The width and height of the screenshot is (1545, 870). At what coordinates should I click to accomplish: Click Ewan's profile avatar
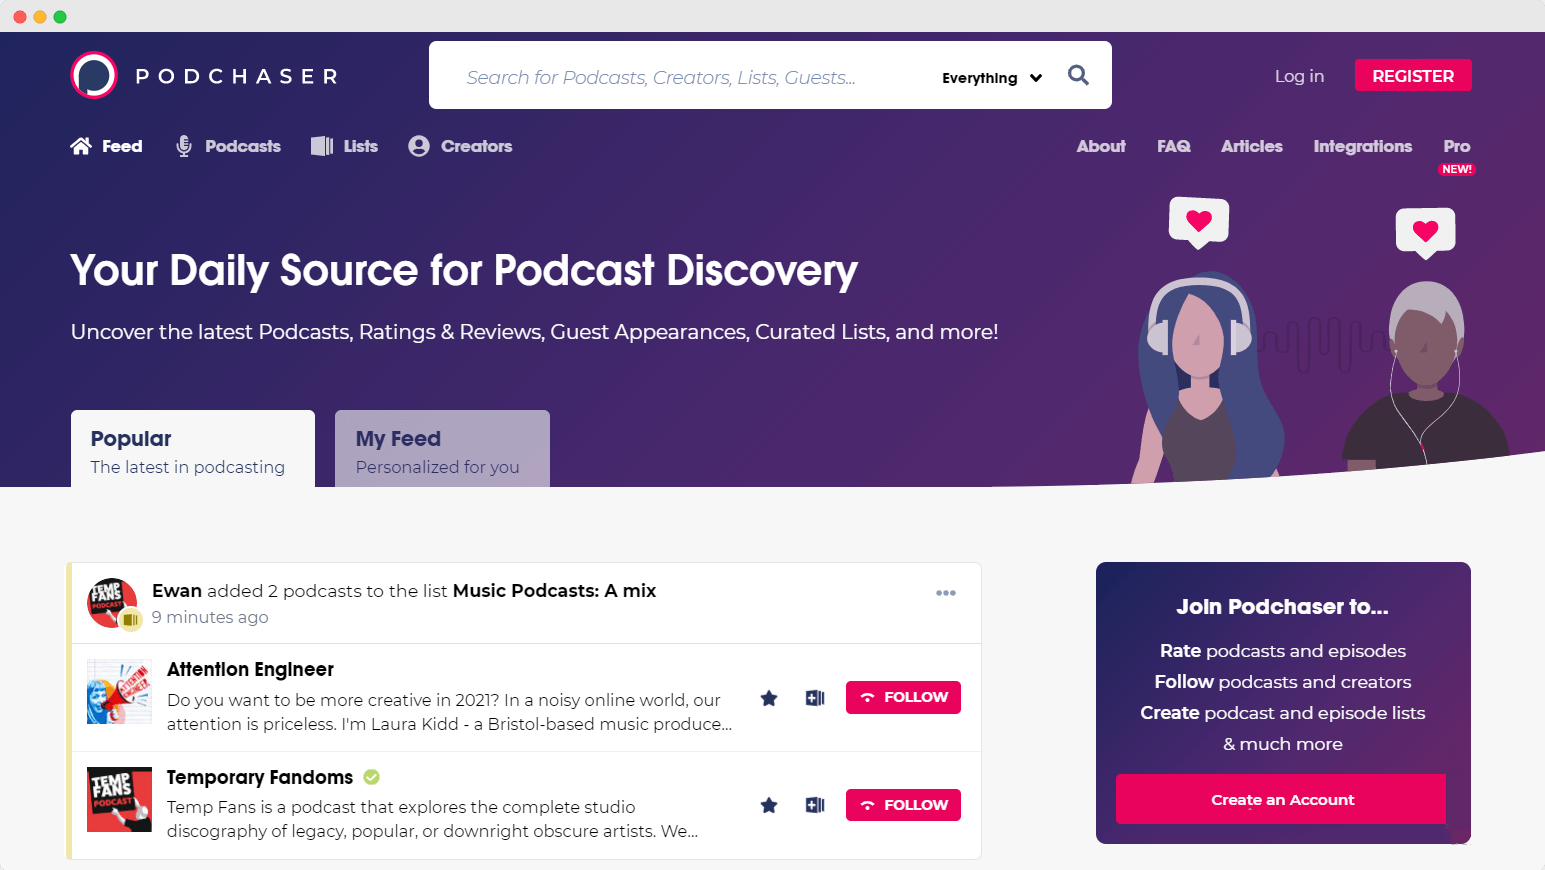pos(112,603)
